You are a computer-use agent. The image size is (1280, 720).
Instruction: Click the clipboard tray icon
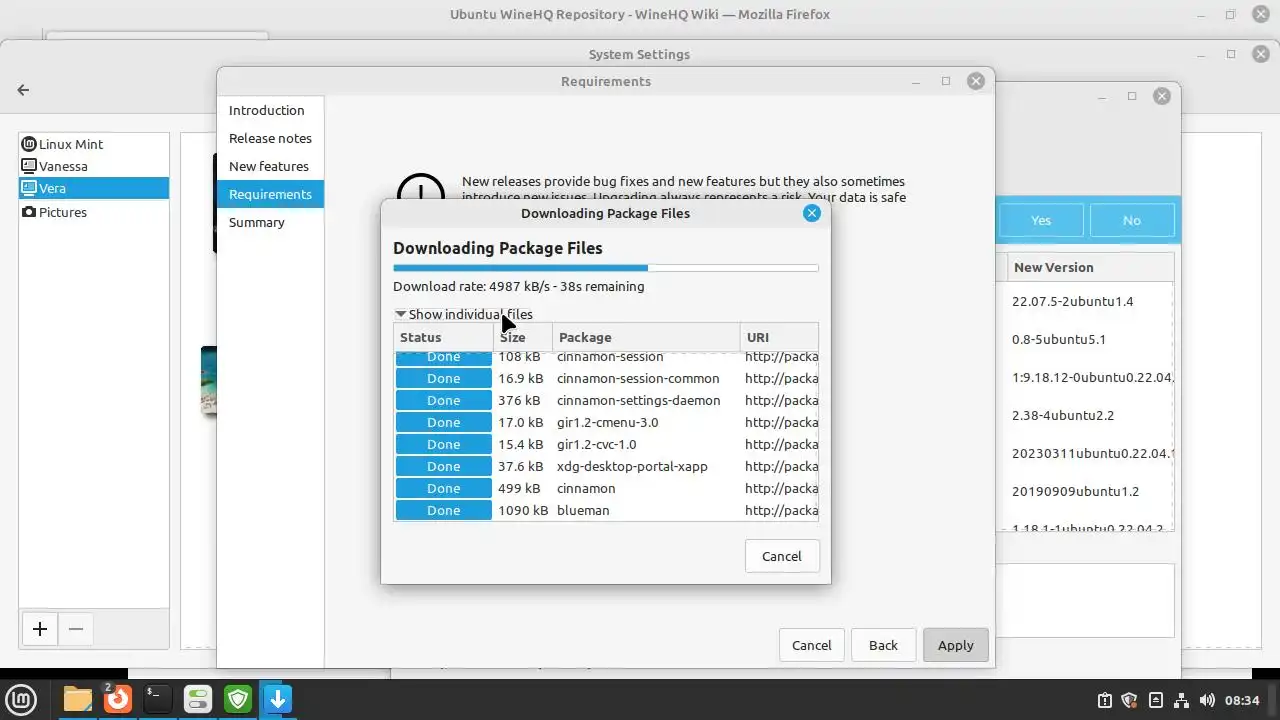coord(1105,700)
